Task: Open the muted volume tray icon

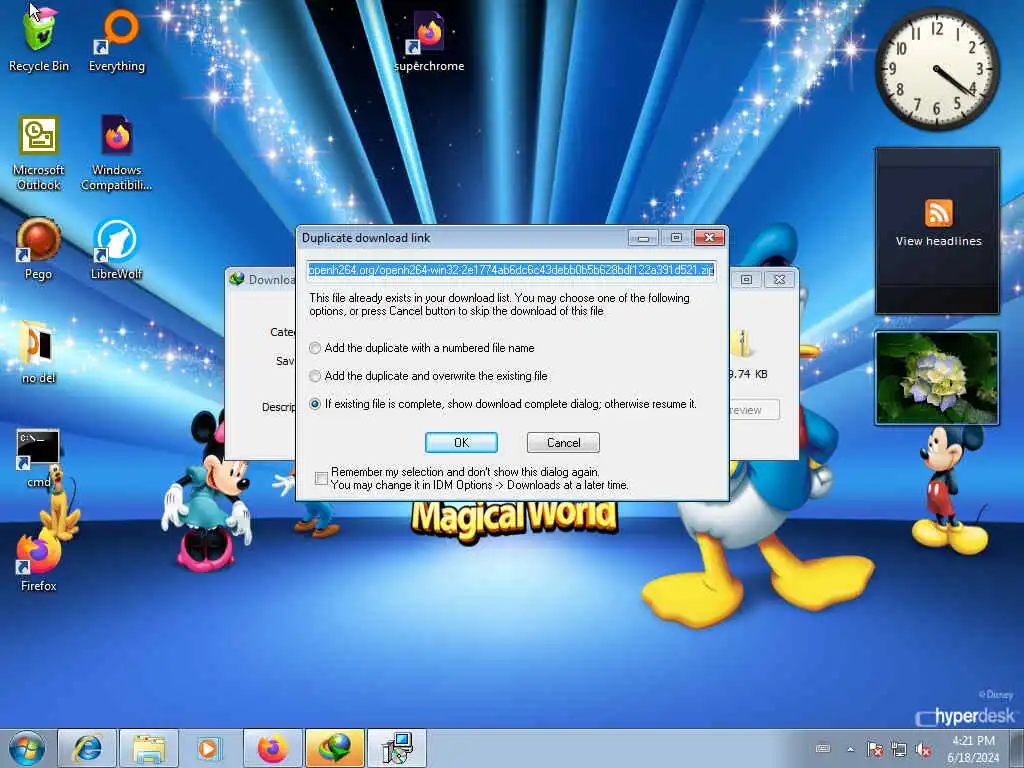Action: coord(923,749)
